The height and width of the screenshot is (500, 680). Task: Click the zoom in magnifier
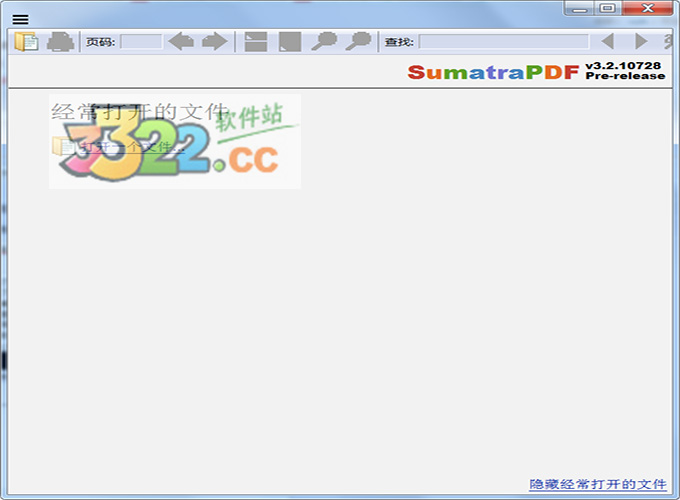[x=358, y=42]
